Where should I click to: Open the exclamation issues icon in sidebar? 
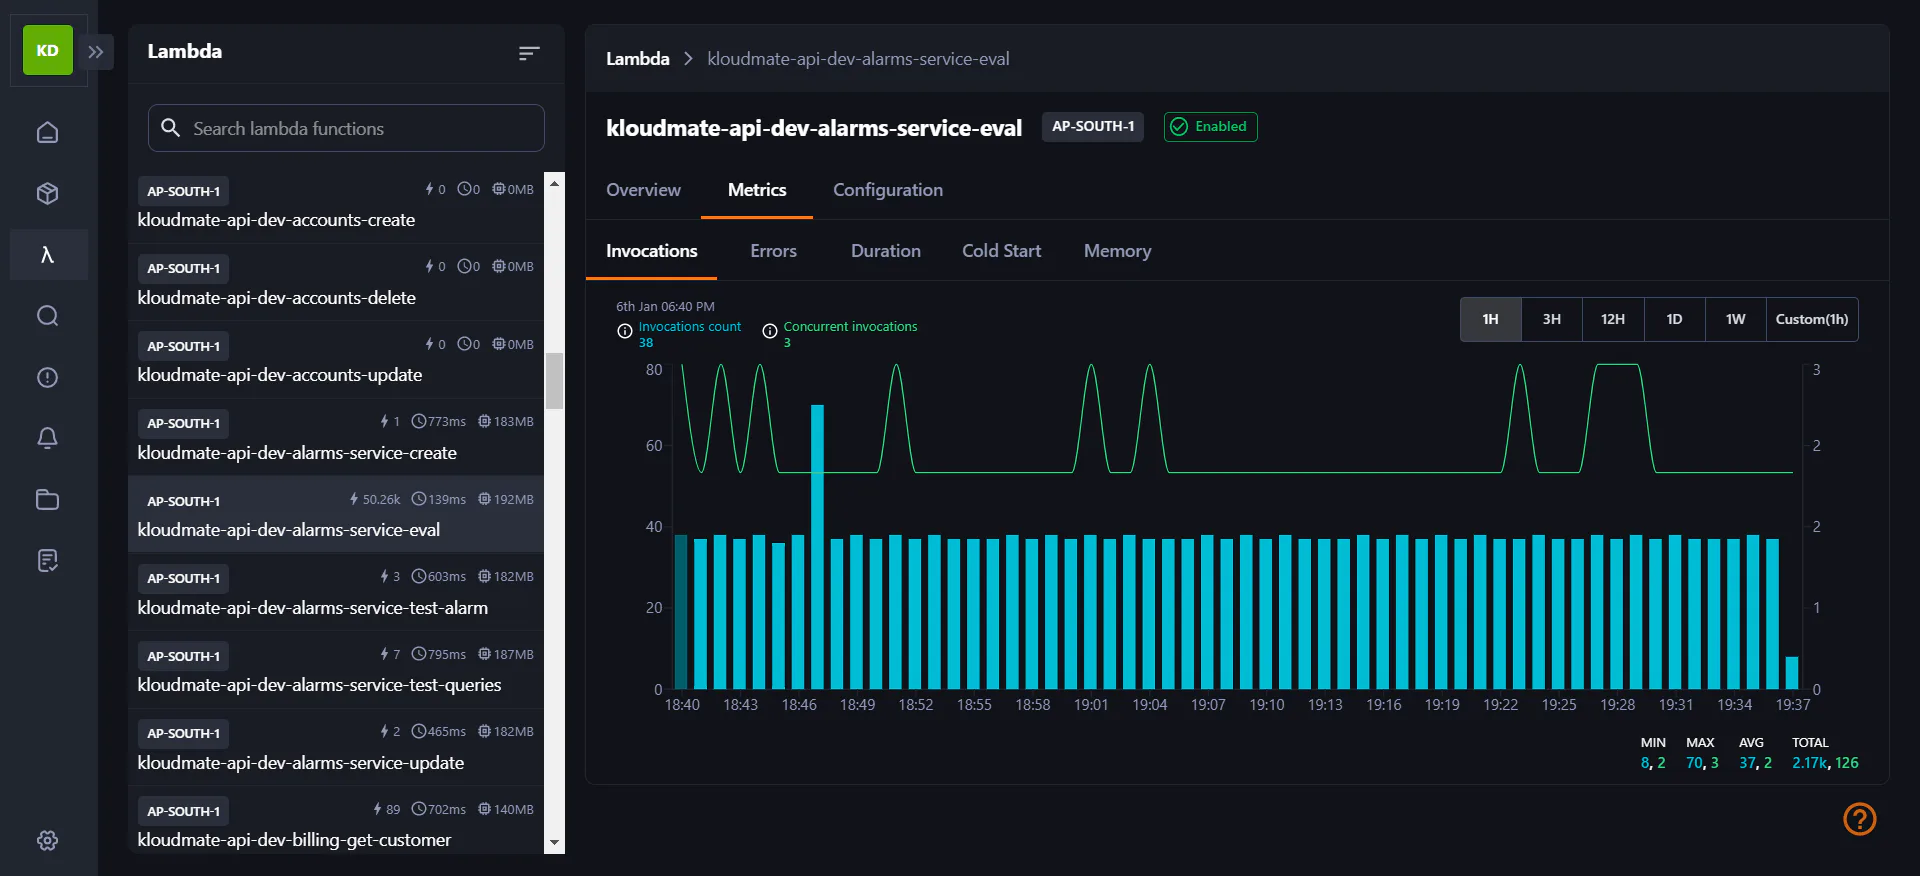[47, 377]
